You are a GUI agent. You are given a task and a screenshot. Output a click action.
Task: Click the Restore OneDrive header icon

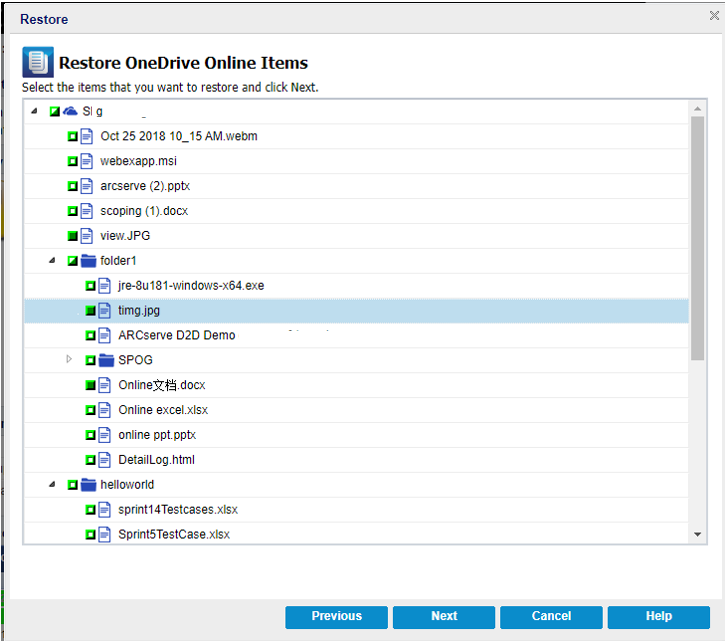[x=37, y=63]
